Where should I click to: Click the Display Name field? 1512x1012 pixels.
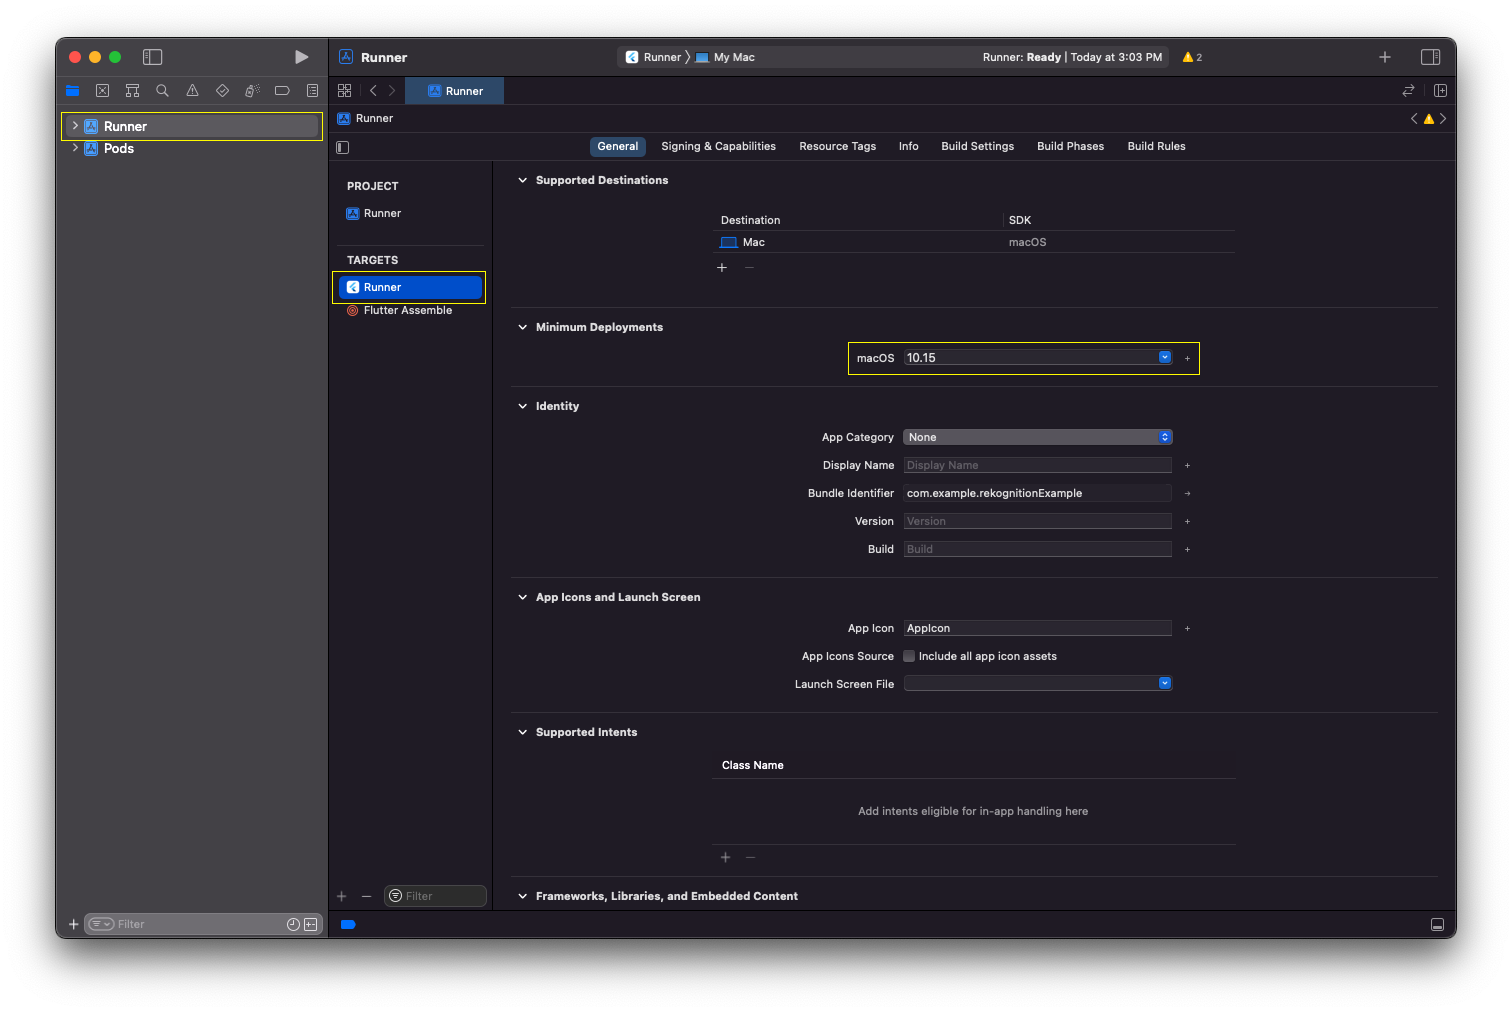[1038, 465]
